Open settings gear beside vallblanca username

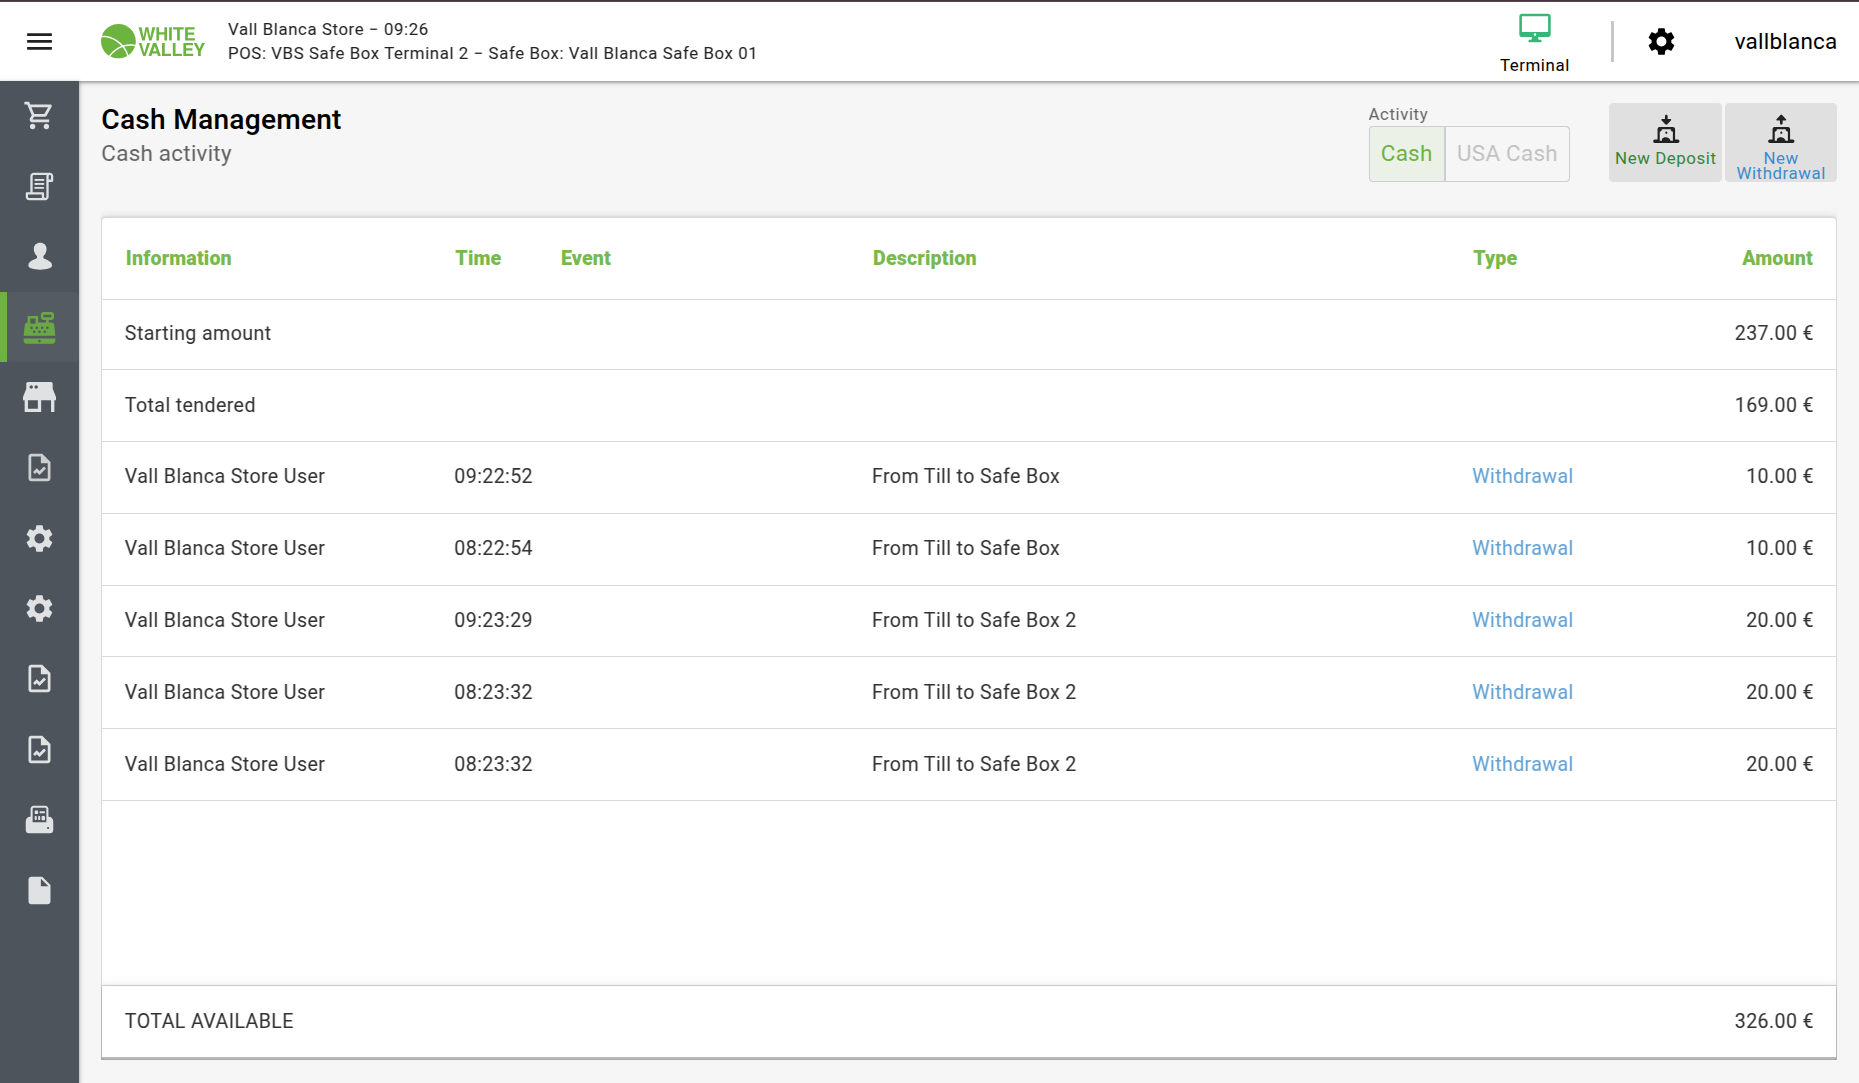point(1661,41)
